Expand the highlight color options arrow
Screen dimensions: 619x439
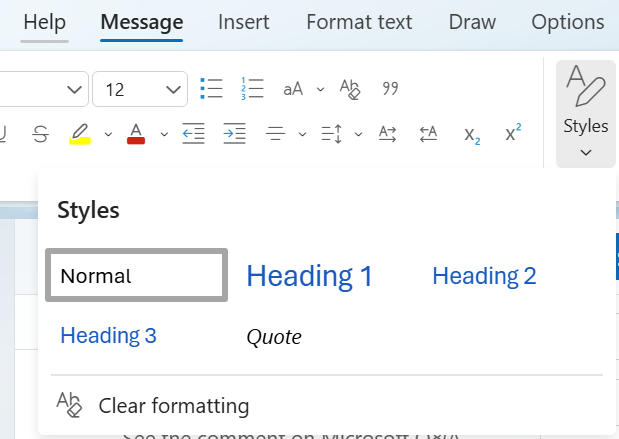pyautogui.click(x=108, y=135)
